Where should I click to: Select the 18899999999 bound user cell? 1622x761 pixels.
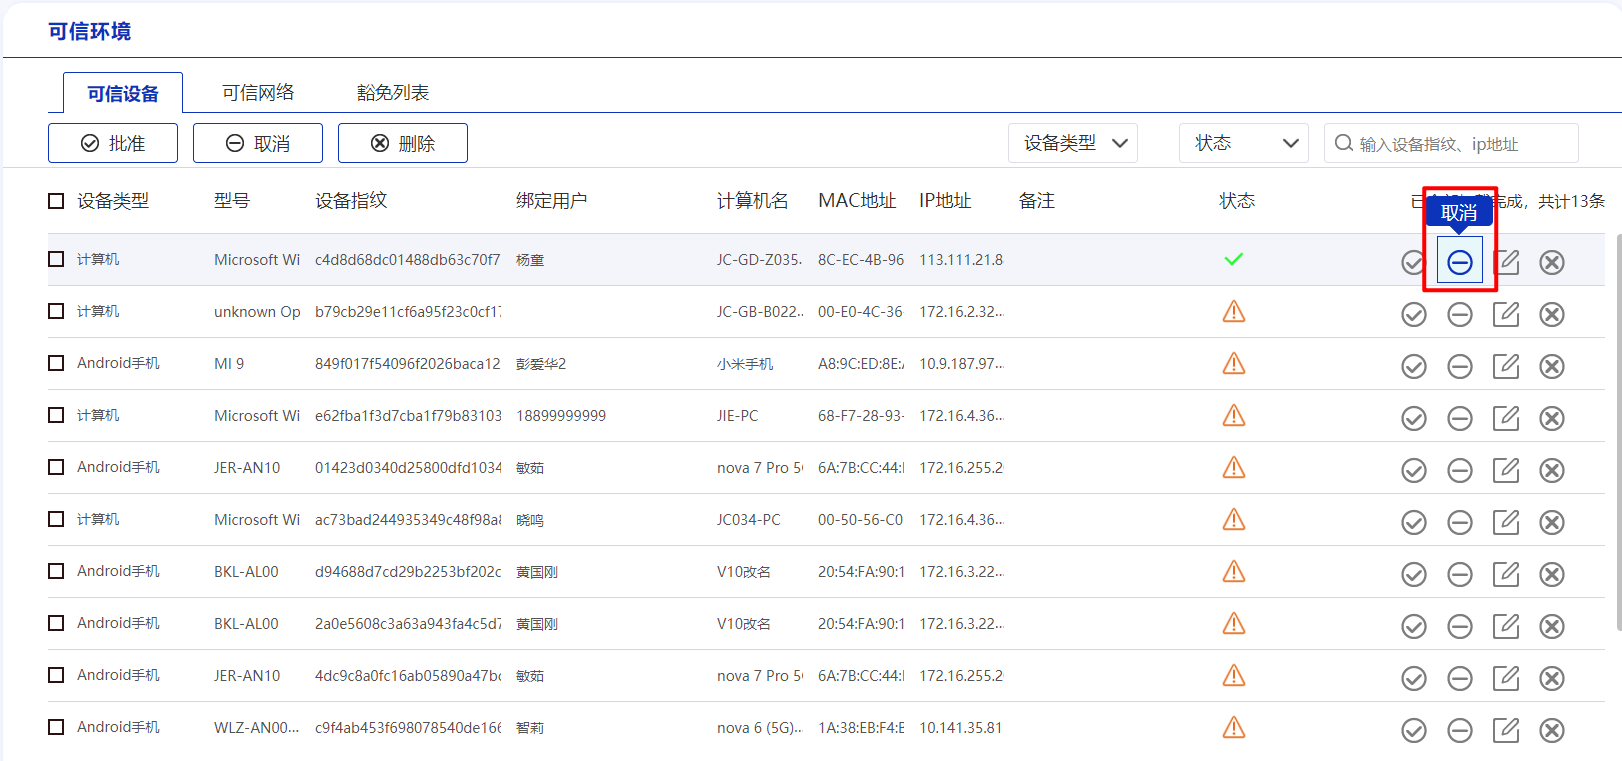coord(561,416)
